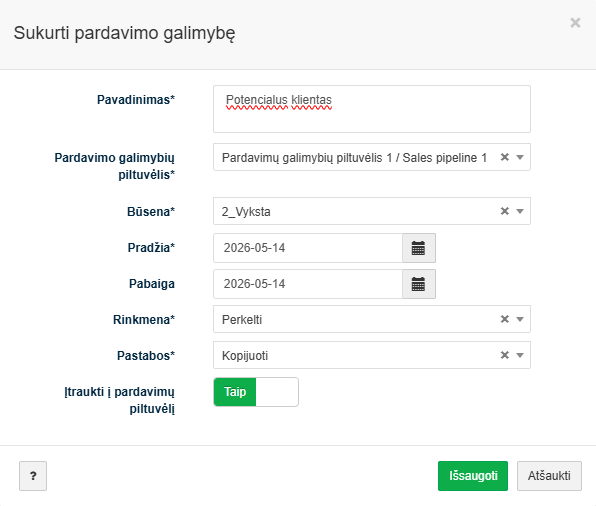Clear the sales pipeline selection

(504, 157)
